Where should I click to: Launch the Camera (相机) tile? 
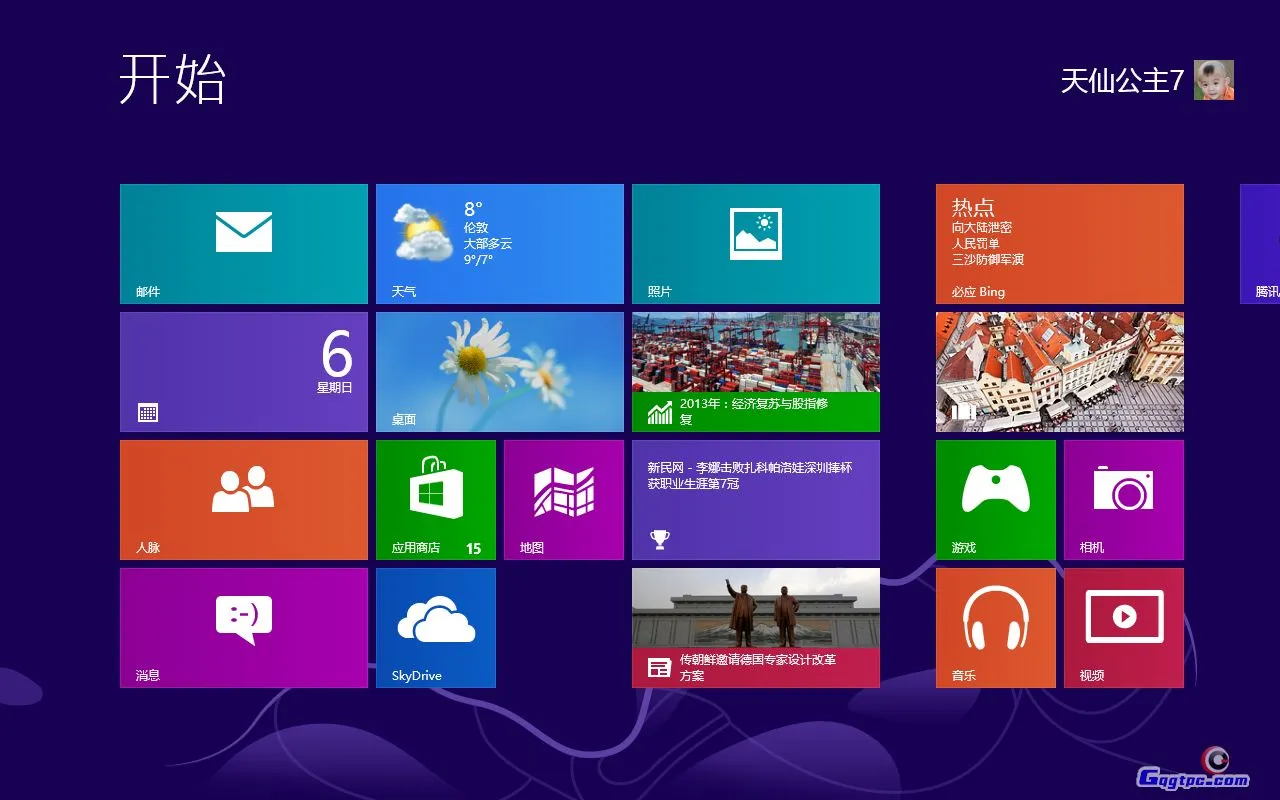1123,499
